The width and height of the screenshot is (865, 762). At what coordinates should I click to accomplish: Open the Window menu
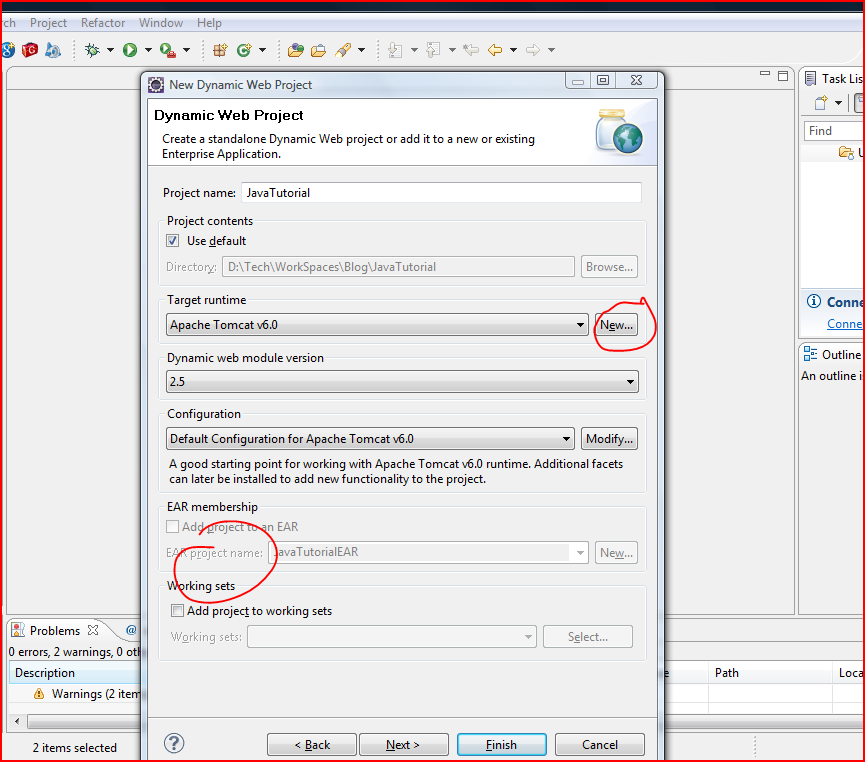pyautogui.click(x=161, y=23)
